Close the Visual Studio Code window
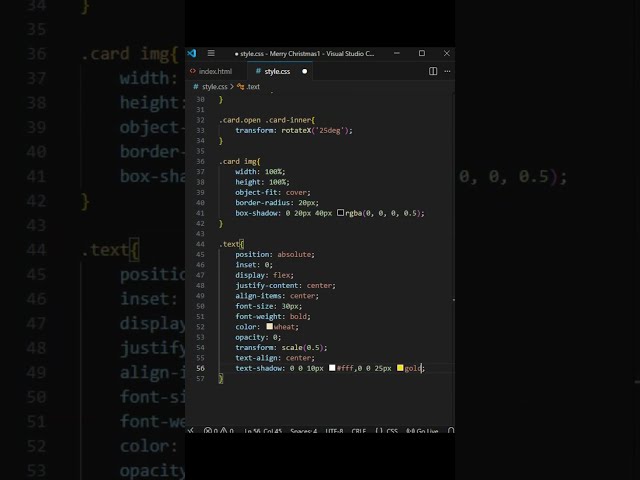Screen dimensions: 640x480 point(447,53)
